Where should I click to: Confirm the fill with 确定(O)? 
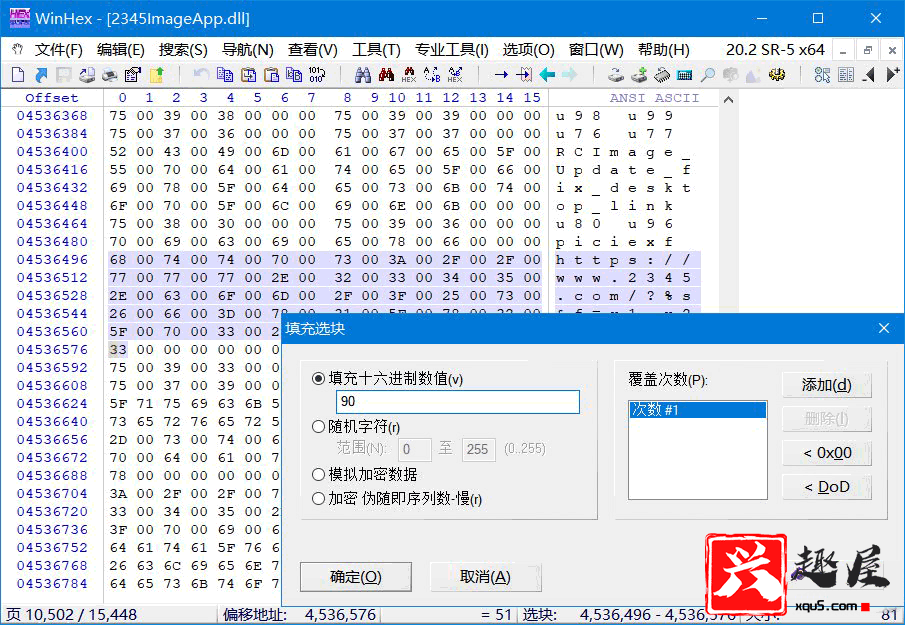tap(356, 577)
